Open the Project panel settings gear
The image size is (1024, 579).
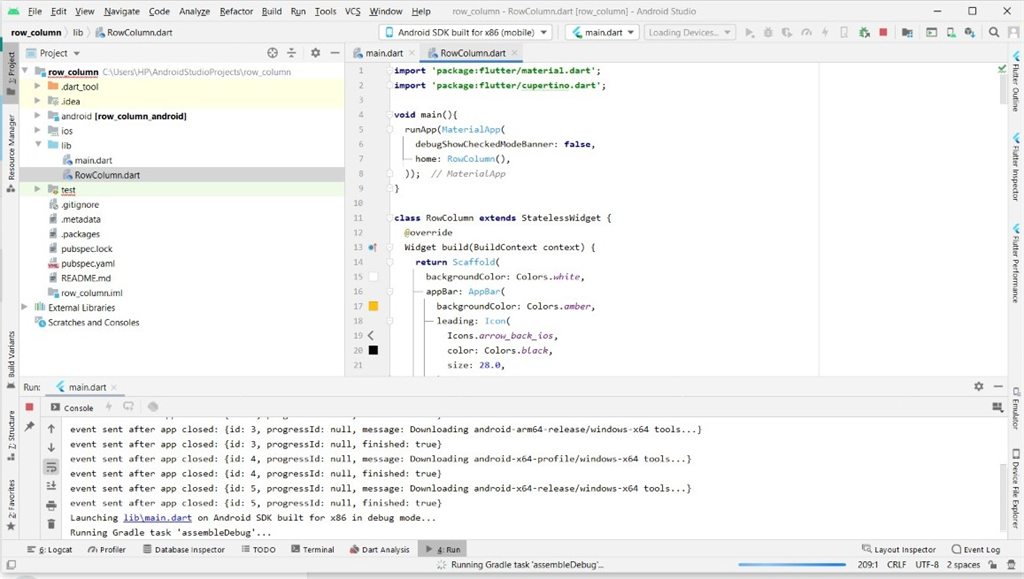coord(315,53)
